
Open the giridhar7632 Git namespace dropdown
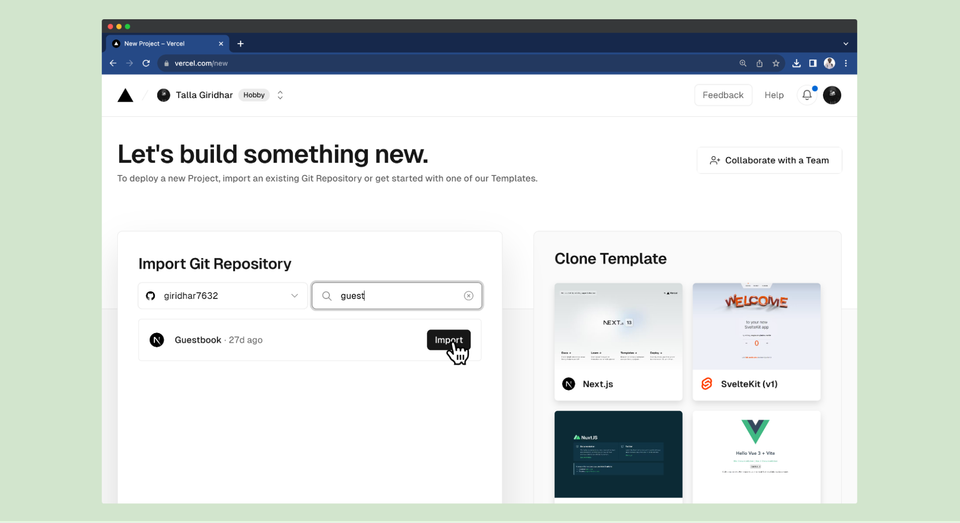(x=223, y=296)
